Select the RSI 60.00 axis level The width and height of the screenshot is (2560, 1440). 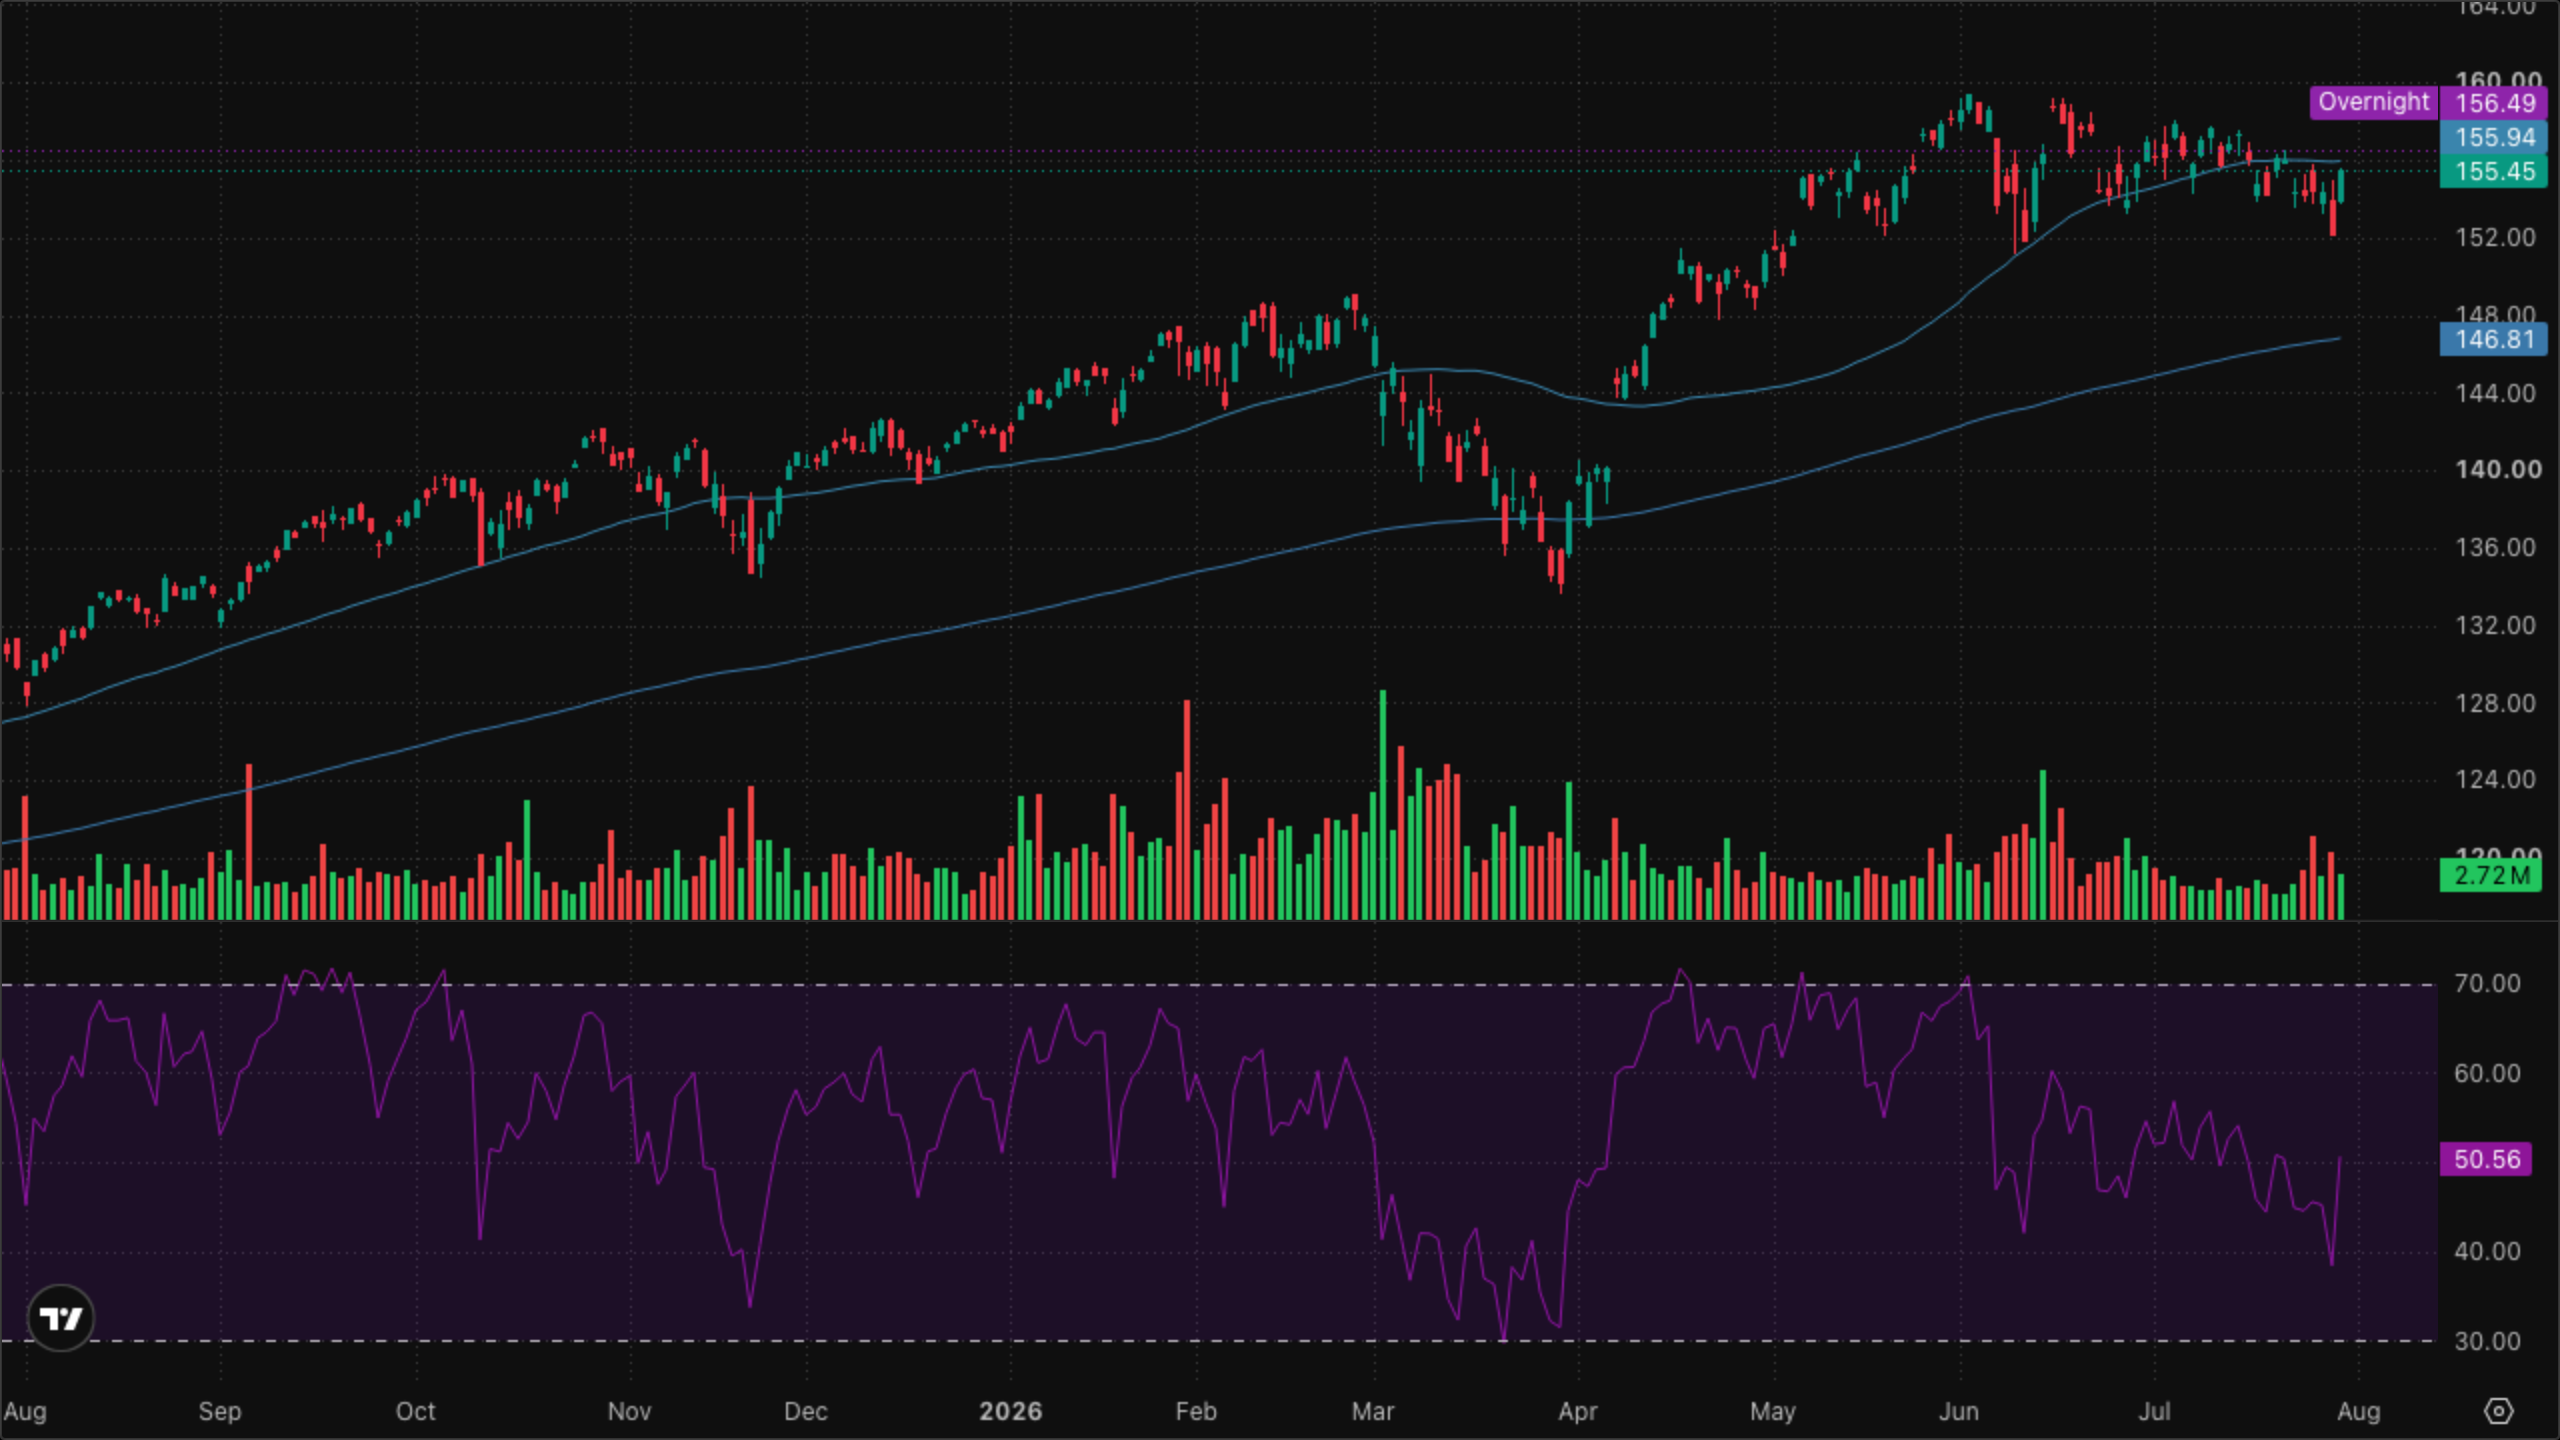(x=2487, y=1073)
